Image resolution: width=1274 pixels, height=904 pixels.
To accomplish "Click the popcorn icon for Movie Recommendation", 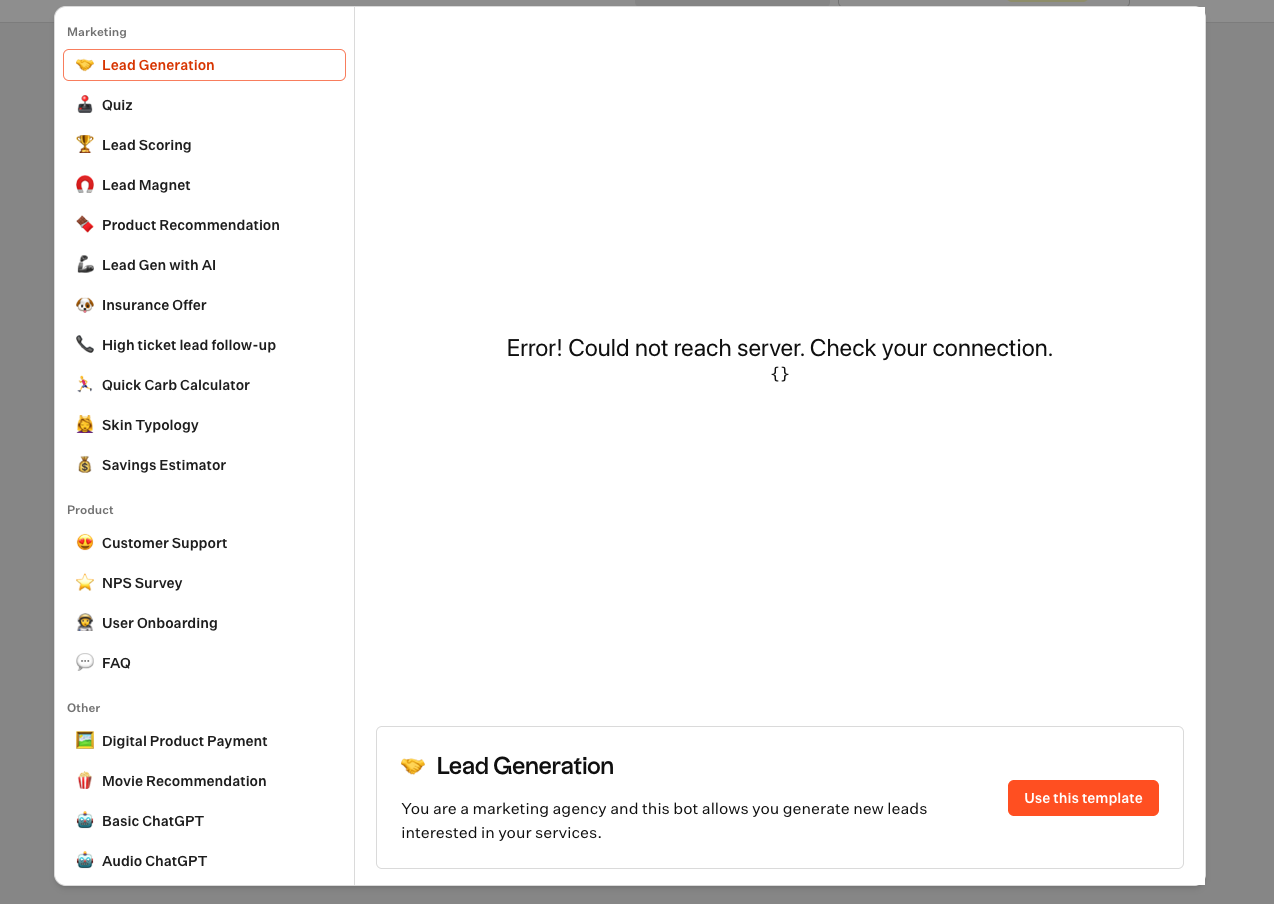I will tap(85, 781).
